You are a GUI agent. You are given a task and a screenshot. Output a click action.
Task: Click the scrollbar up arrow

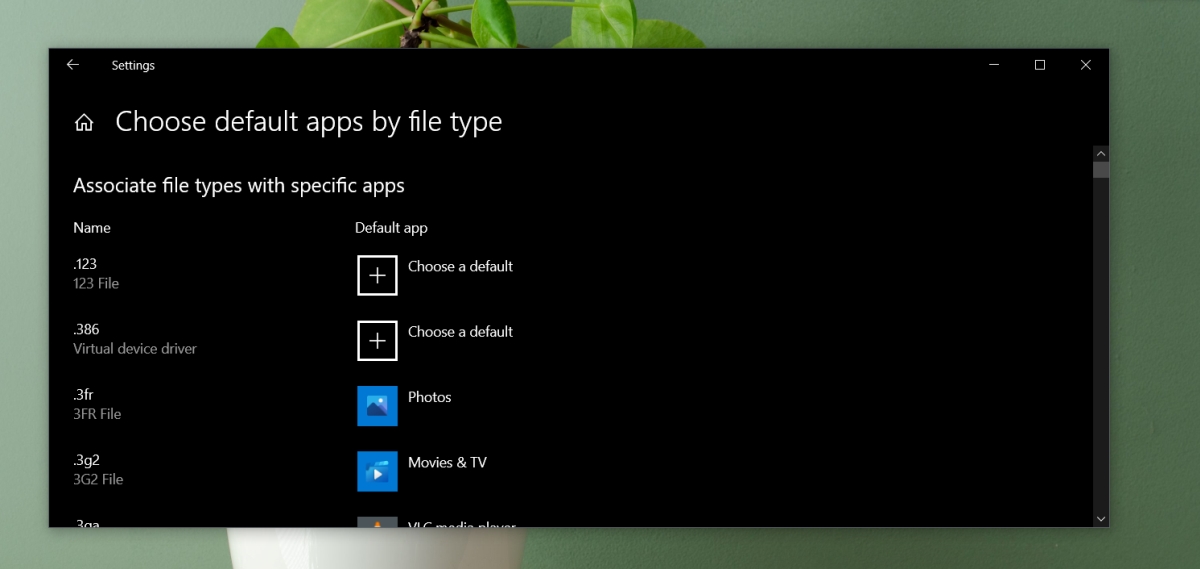pyautogui.click(x=1101, y=154)
